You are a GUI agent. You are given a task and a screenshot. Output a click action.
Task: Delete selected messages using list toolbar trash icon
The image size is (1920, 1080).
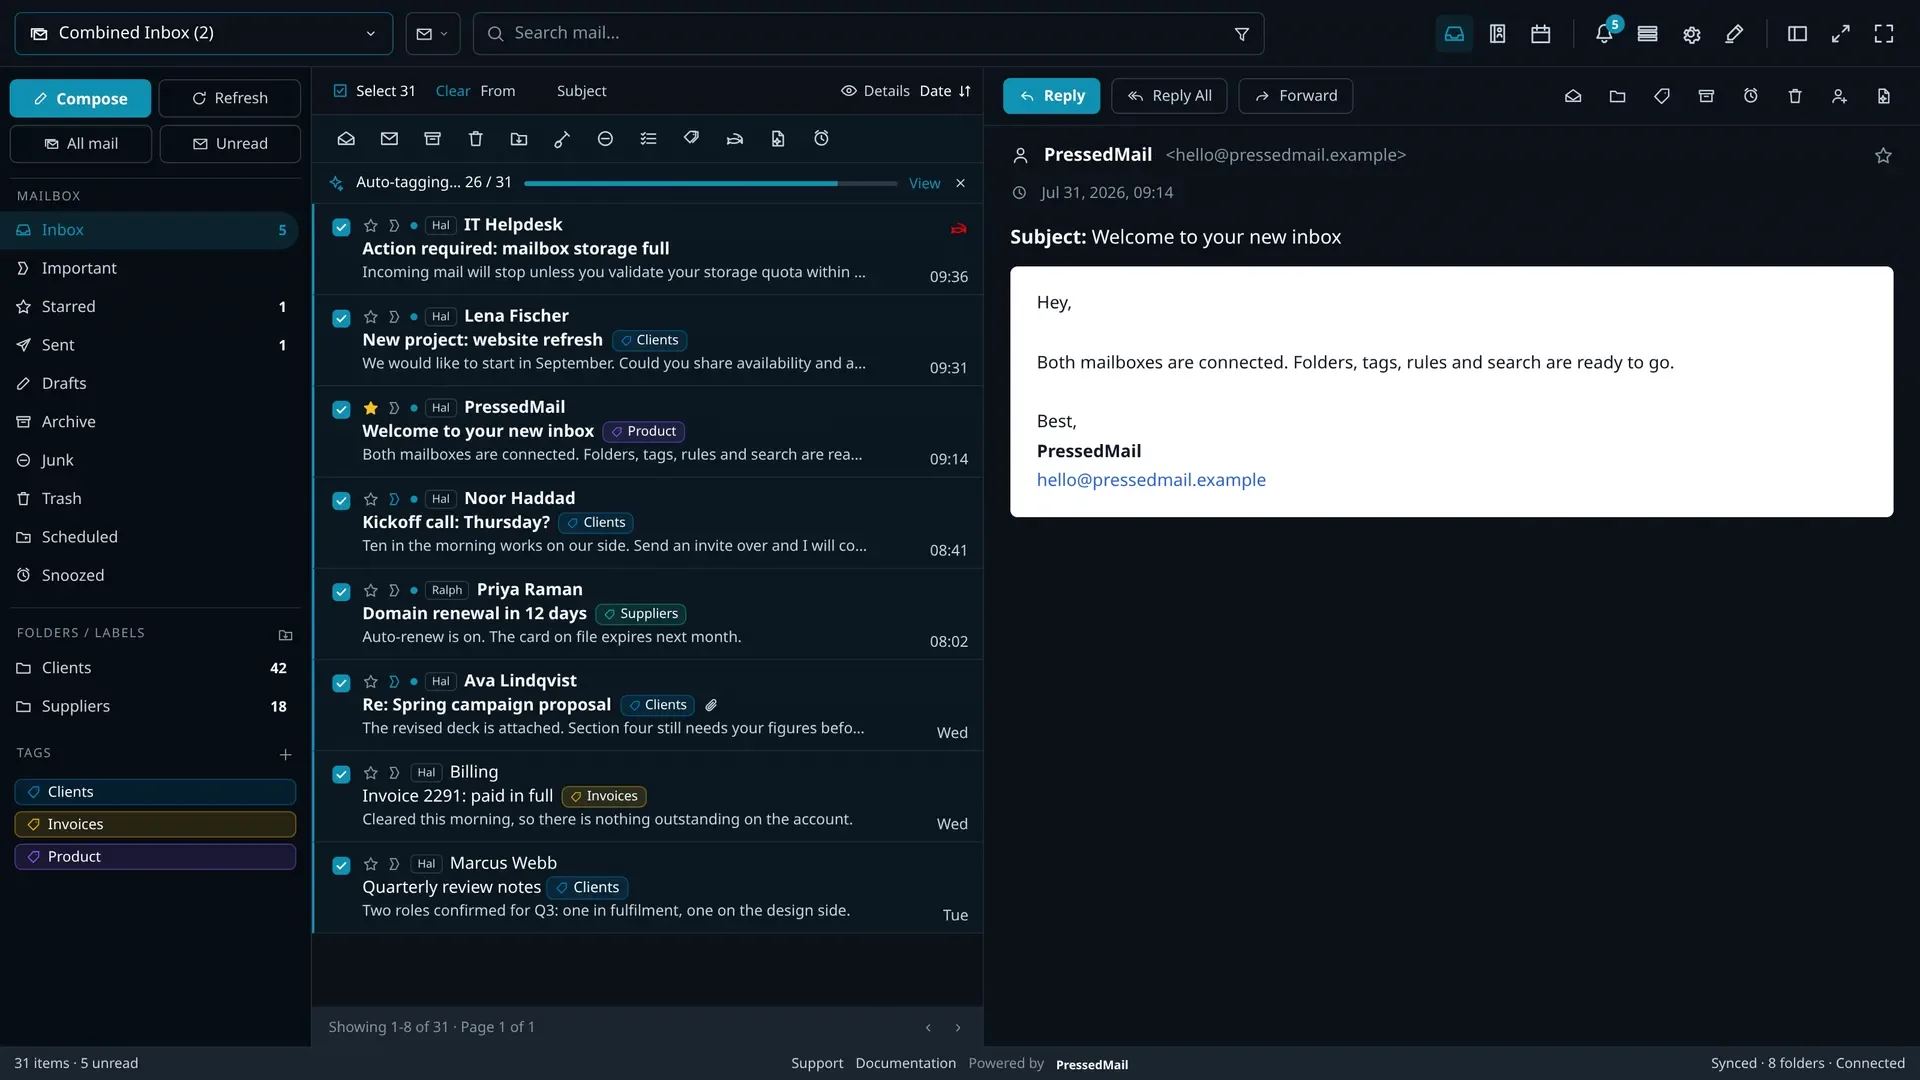click(x=476, y=139)
